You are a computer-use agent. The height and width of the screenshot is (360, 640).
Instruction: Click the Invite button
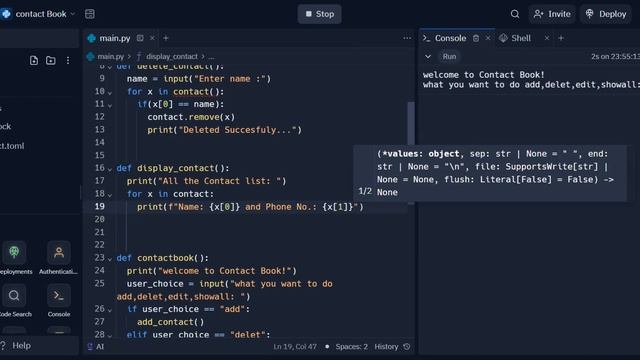[x=552, y=14]
